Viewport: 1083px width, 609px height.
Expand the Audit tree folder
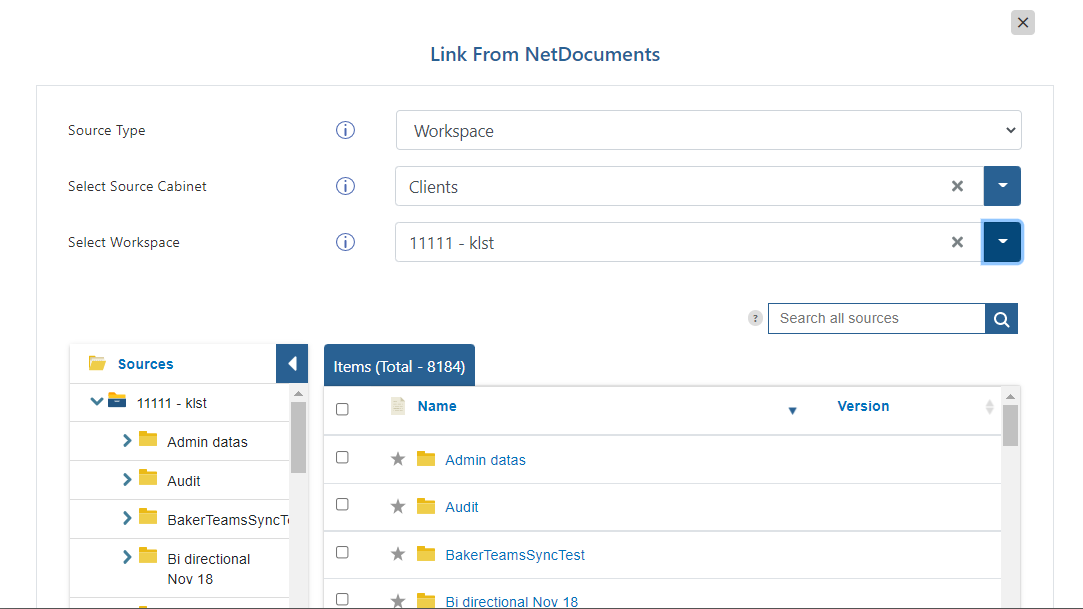click(127, 479)
